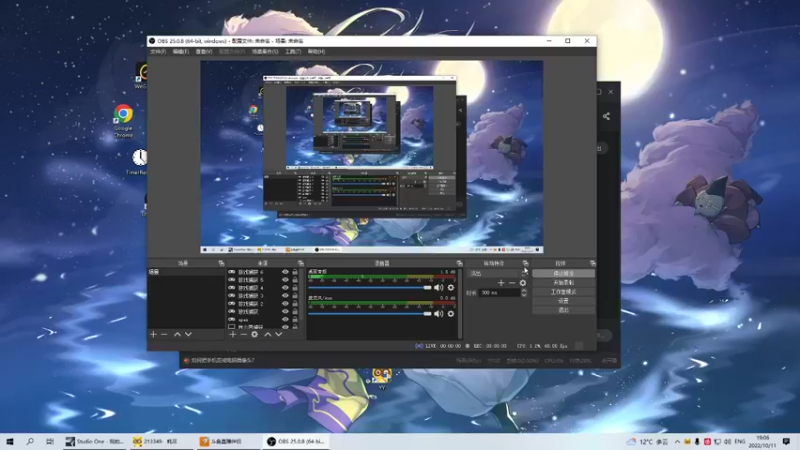Hide the 游戏捕获 5 source with its eye
Screen dimensions: 800x450
pyautogui.click(x=285, y=280)
